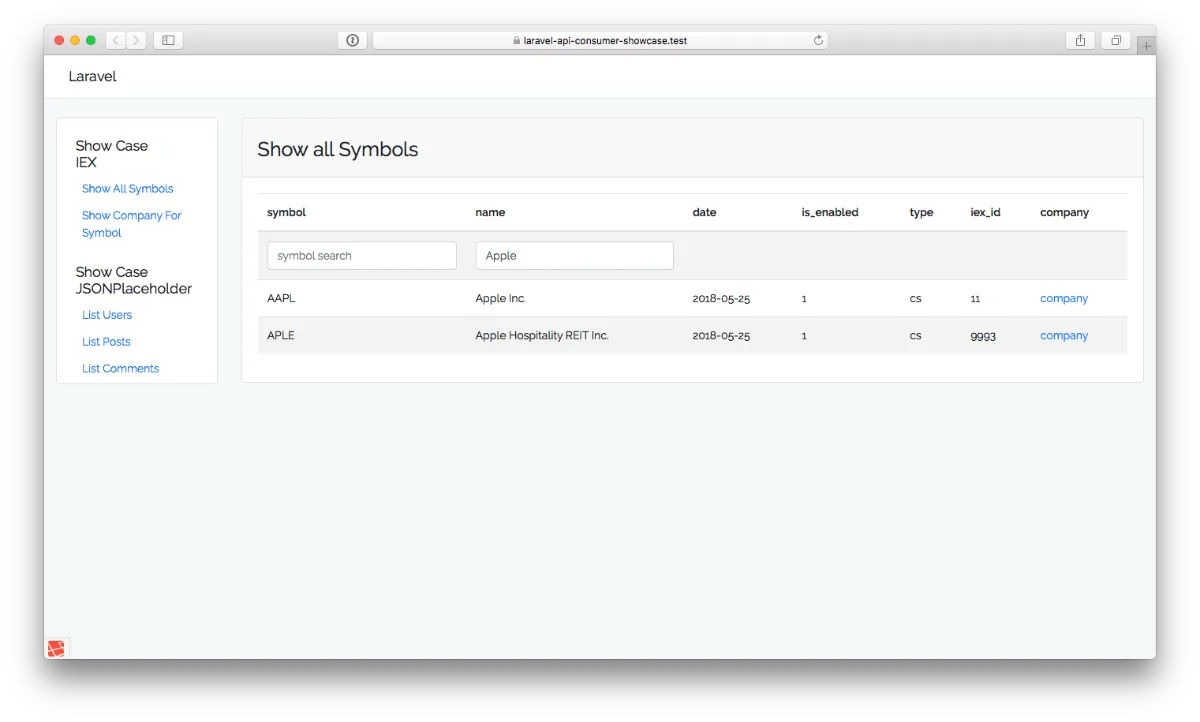Viewport: 1200px width, 722px height.
Task: Open a new tab with the plus button
Action: pos(1146,44)
